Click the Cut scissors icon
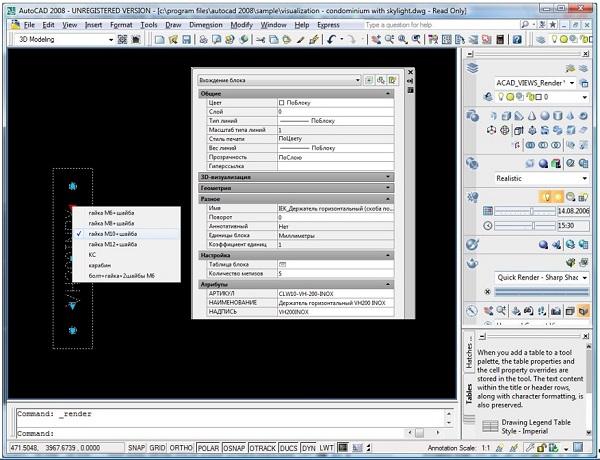Viewport: 600px width, 460px height. 261,39
